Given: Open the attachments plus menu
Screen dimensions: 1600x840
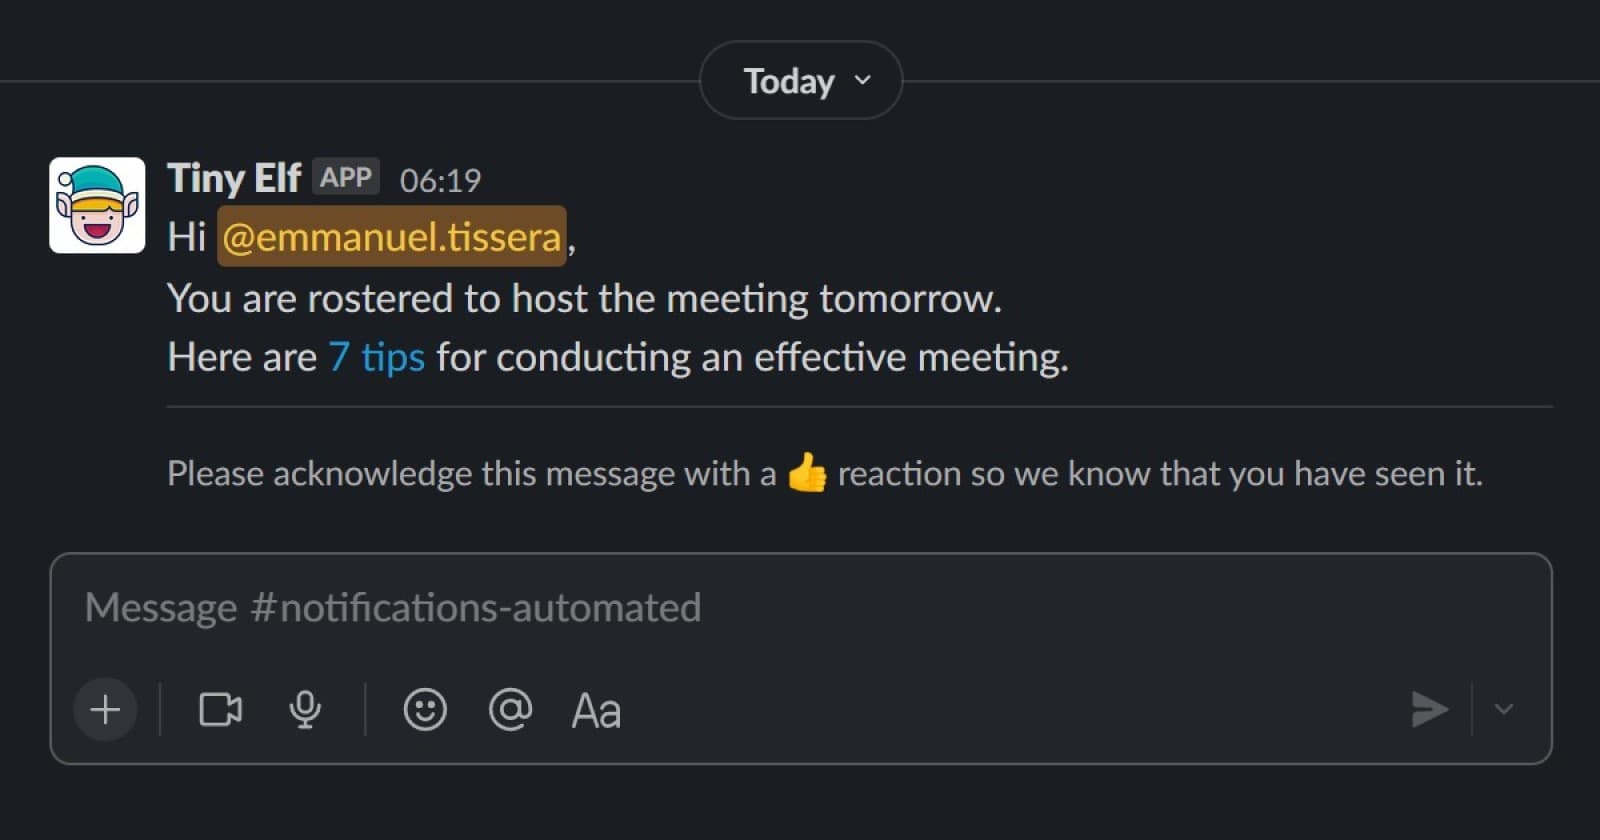Looking at the screenshot, I should point(103,710).
